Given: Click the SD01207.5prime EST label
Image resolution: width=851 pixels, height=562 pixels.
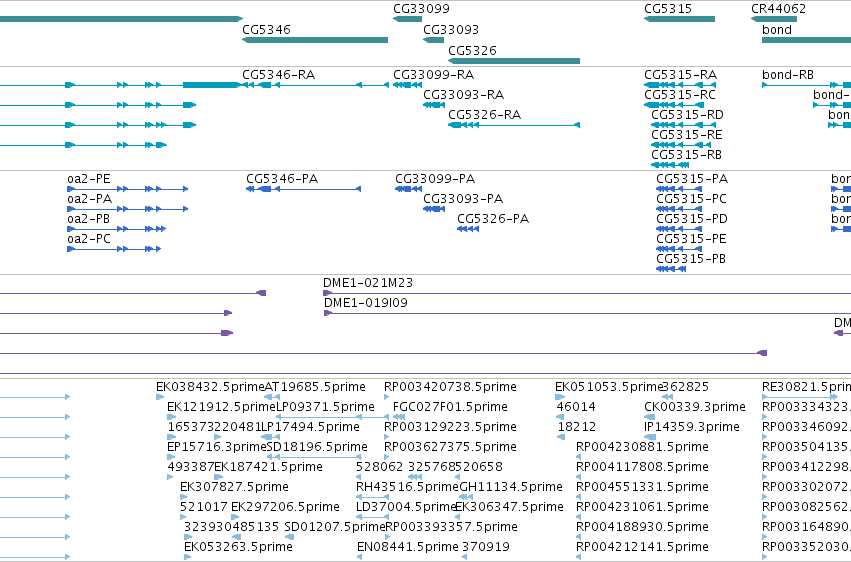Looking at the screenshot, I should click(x=335, y=527).
